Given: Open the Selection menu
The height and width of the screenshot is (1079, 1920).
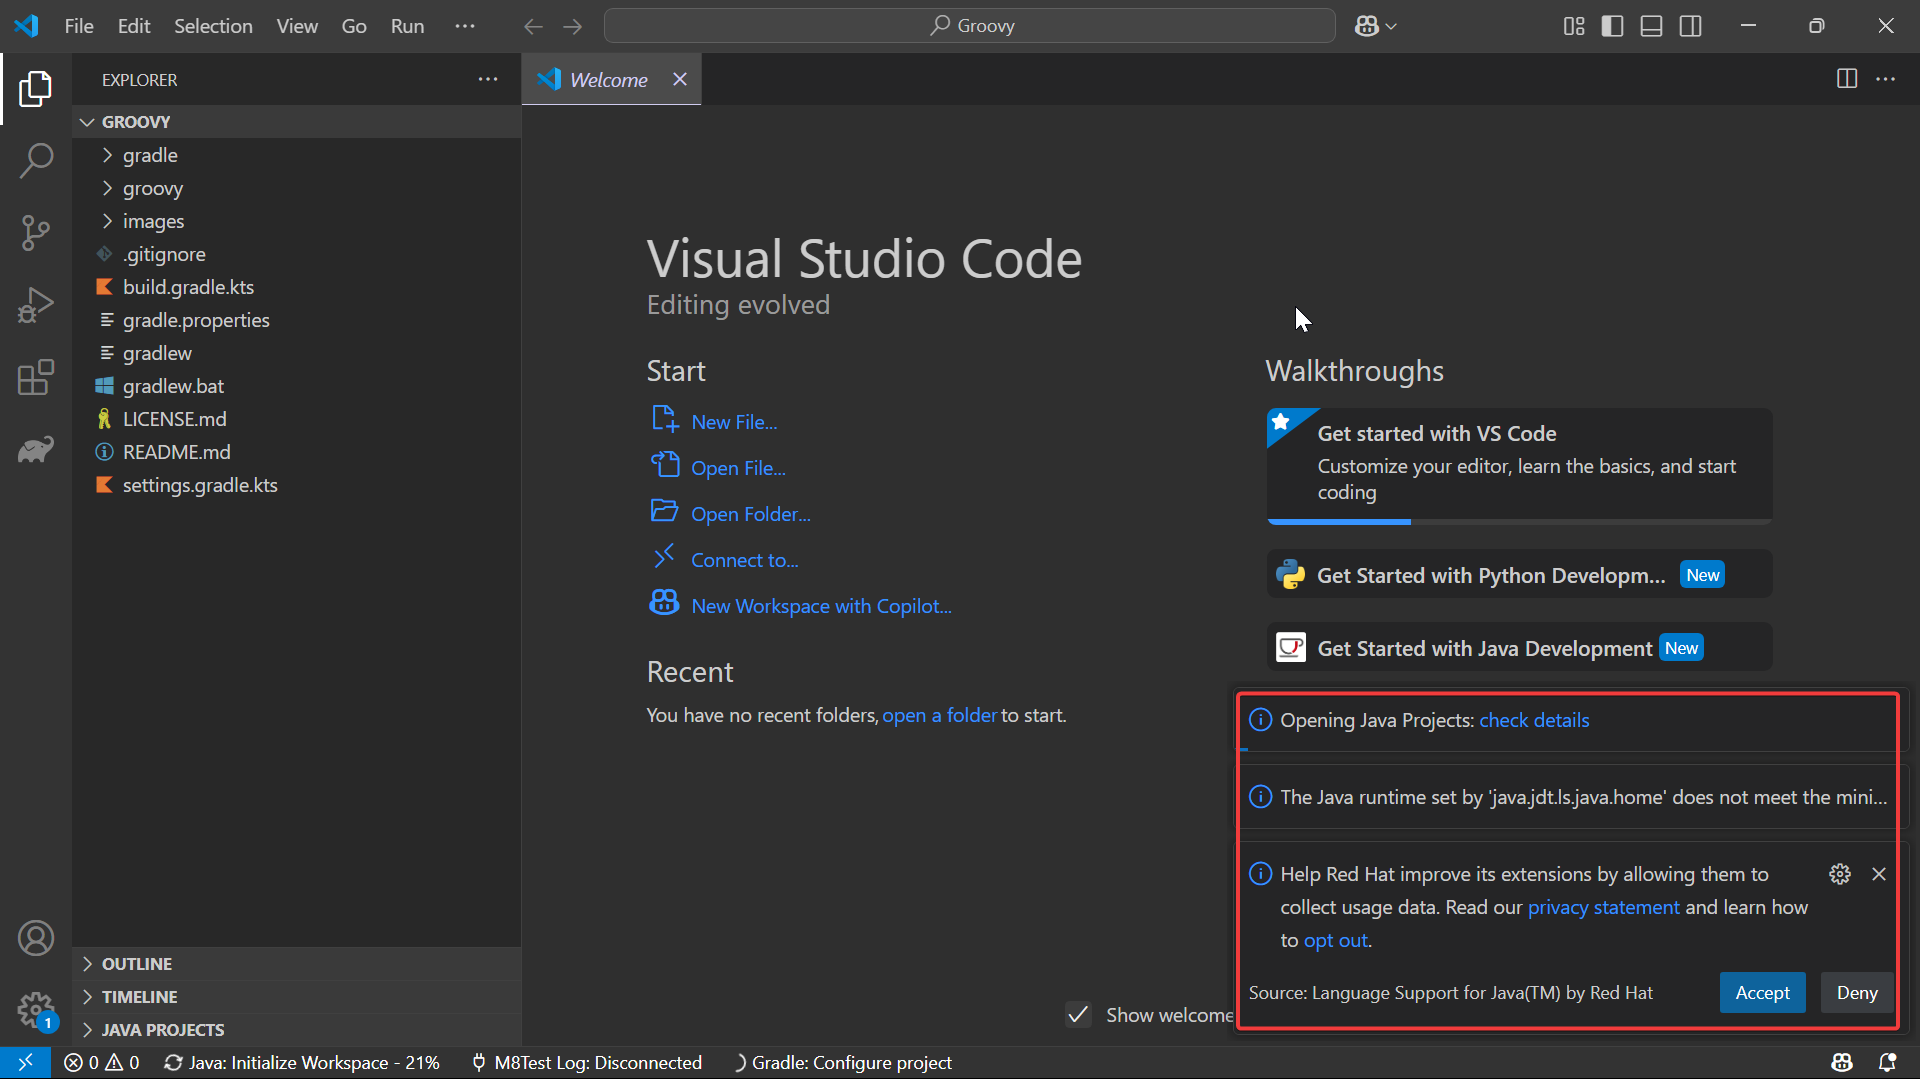Looking at the screenshot, I should [x=213, y=26].
